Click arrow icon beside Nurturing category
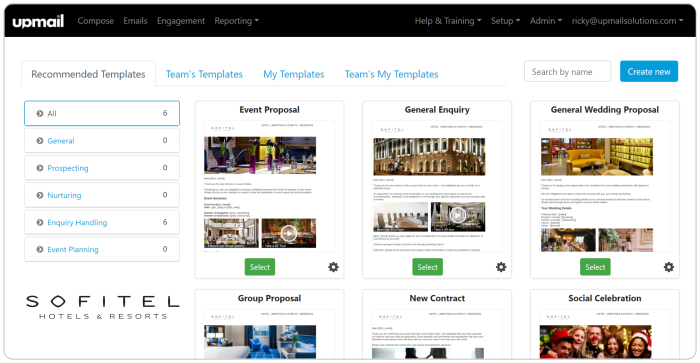This screenshot has height=363, width=700. [40, 195]
